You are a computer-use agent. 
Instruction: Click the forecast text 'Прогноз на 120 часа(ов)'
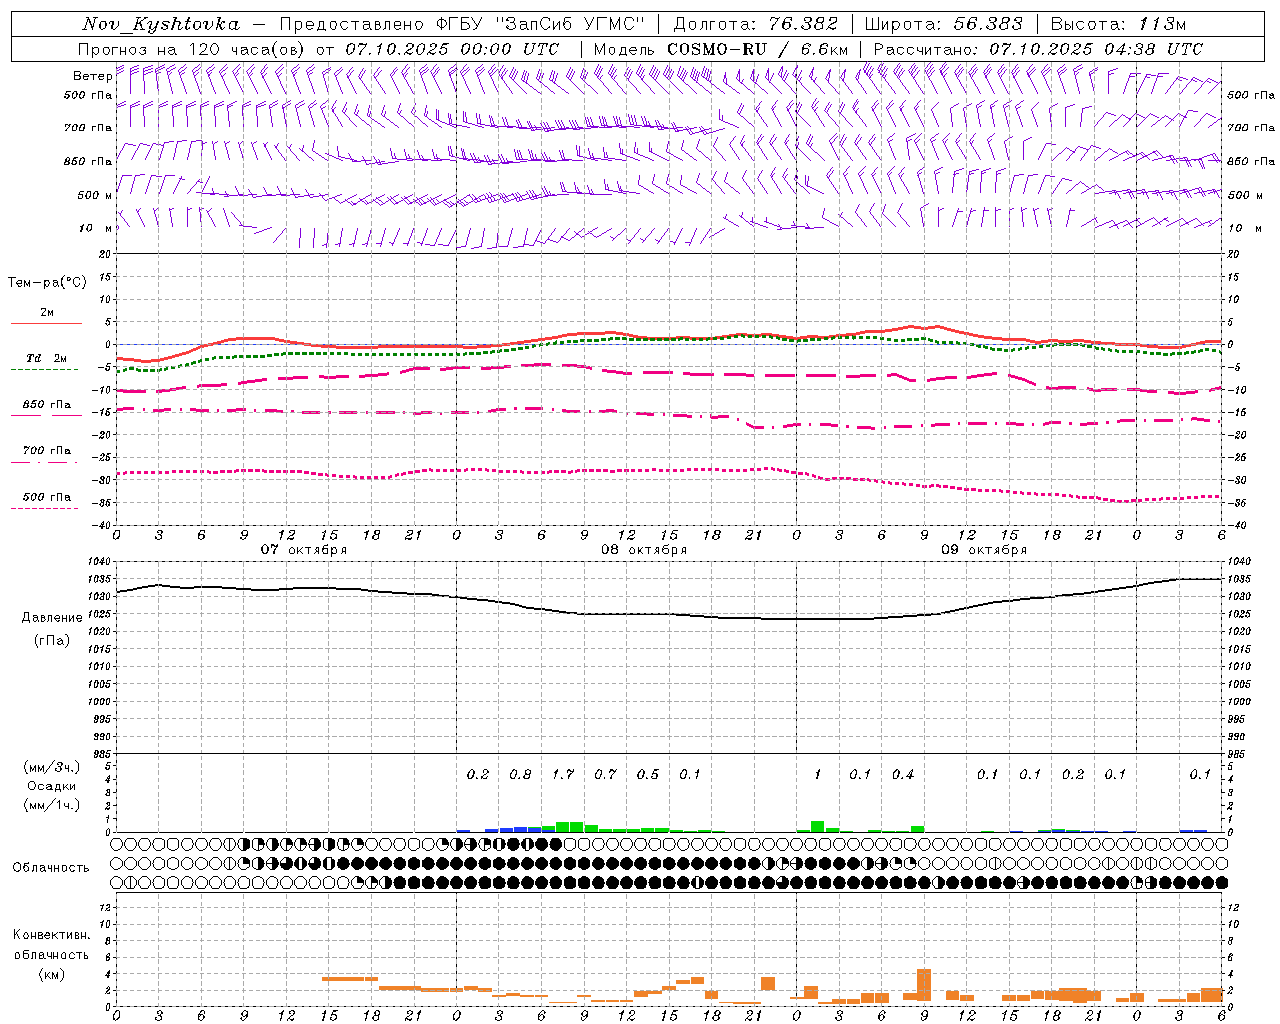pyautogui.click(x=192, y=49)
